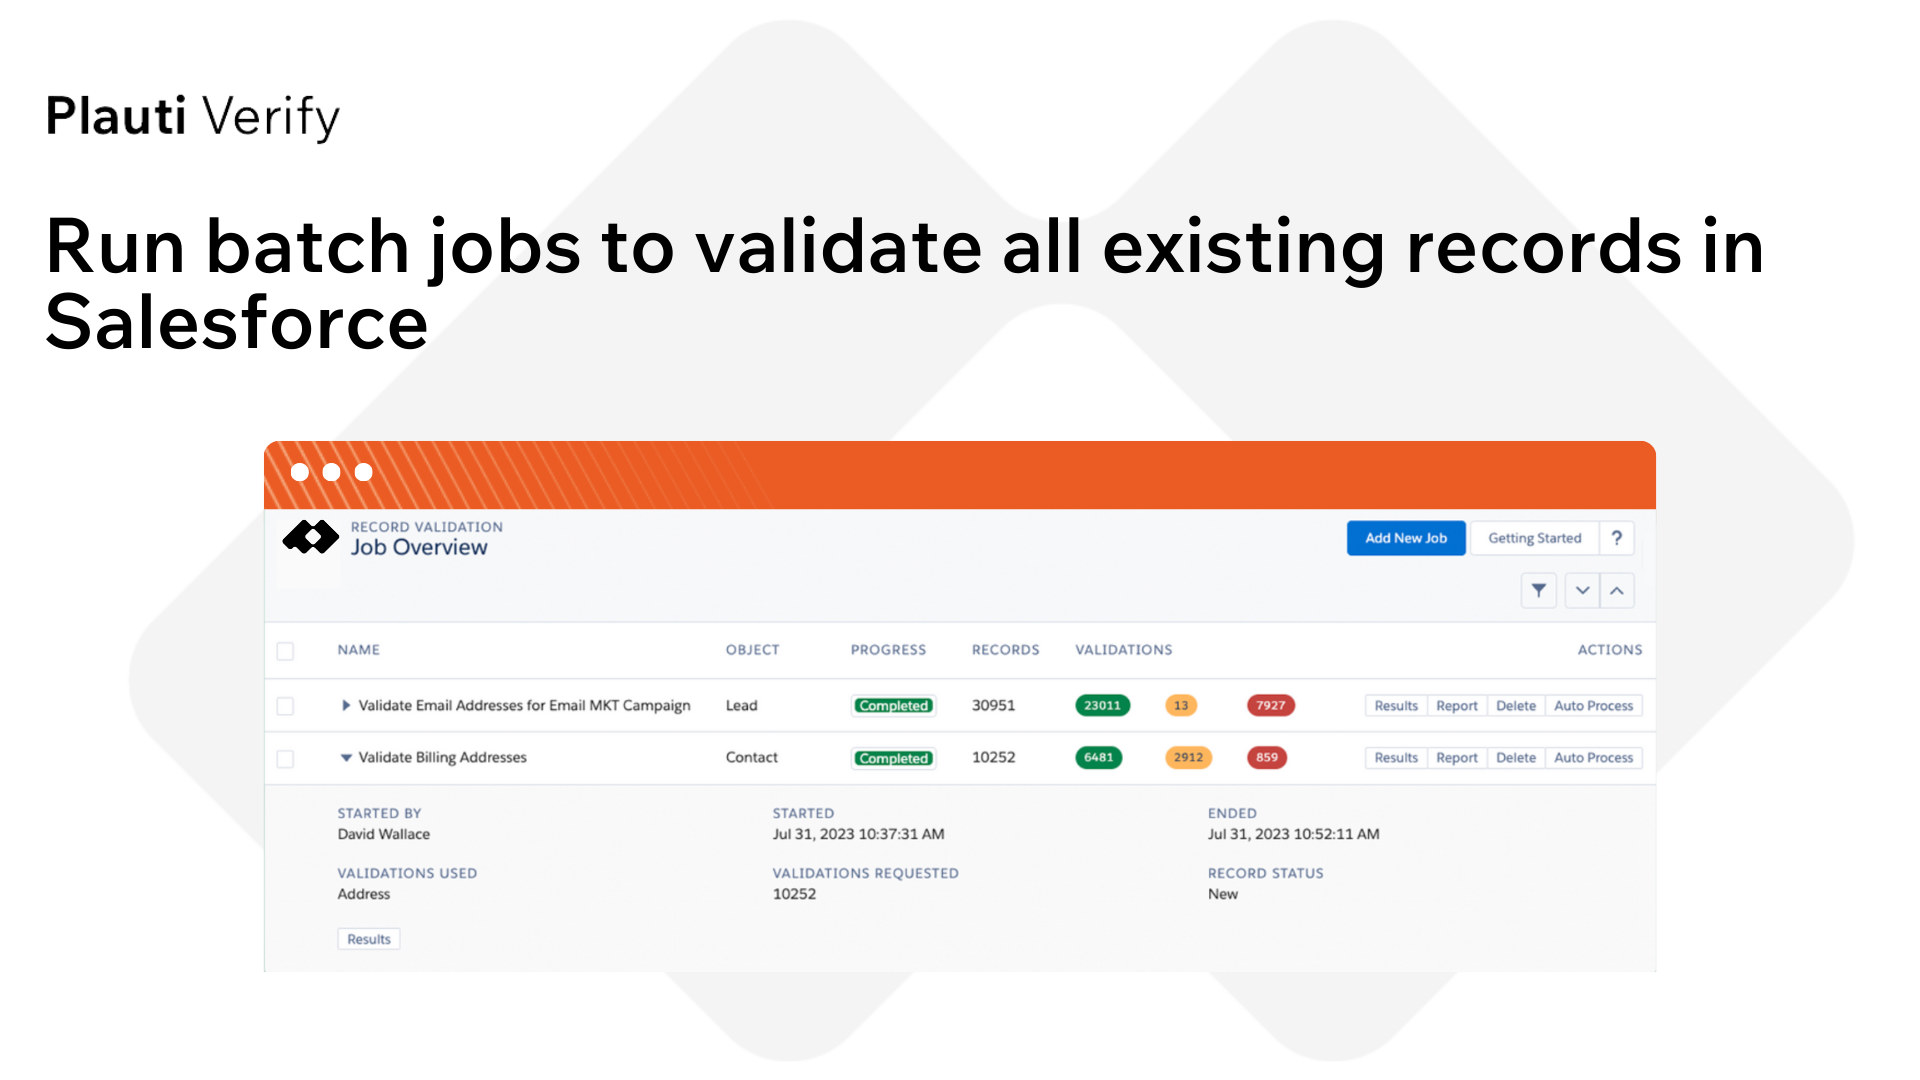This screenshot has height=1080, width=1920.
Task: Click the orange 2912 validations badge
Action: click(x=1188, y=757)
